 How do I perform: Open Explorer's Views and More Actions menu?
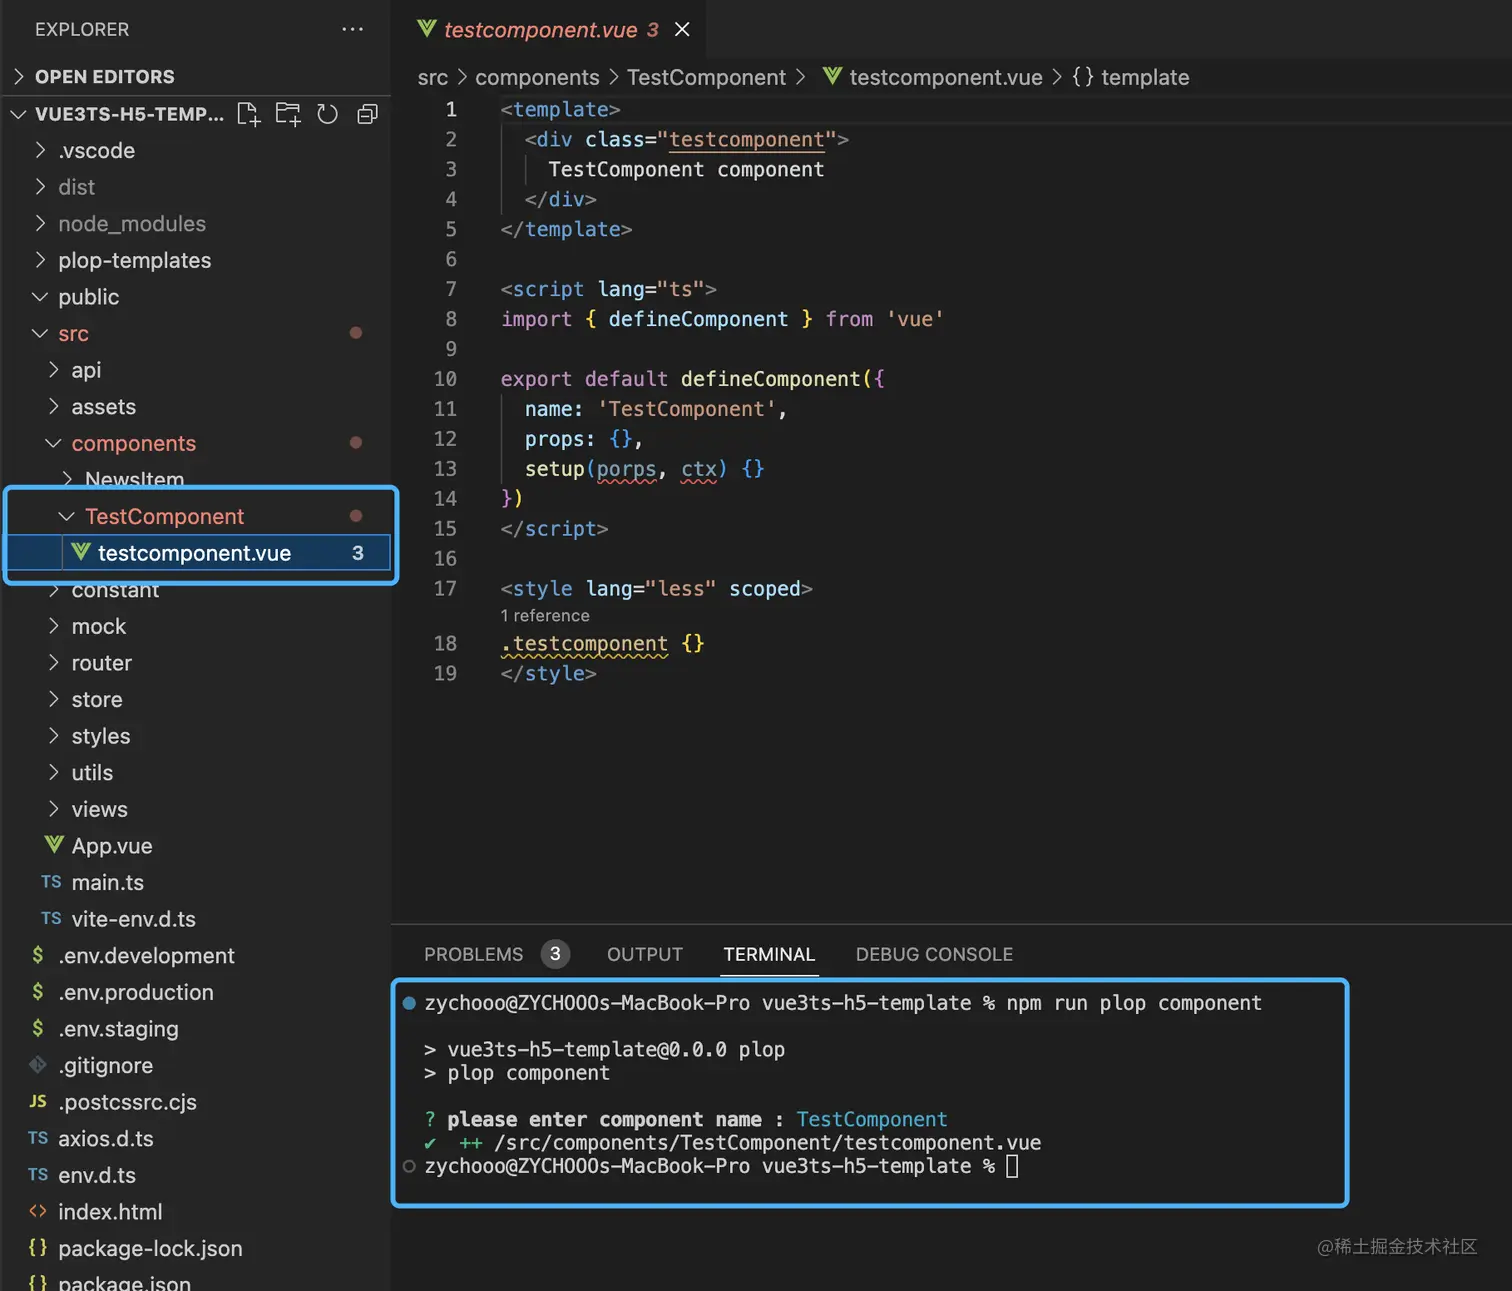(352, 29)
